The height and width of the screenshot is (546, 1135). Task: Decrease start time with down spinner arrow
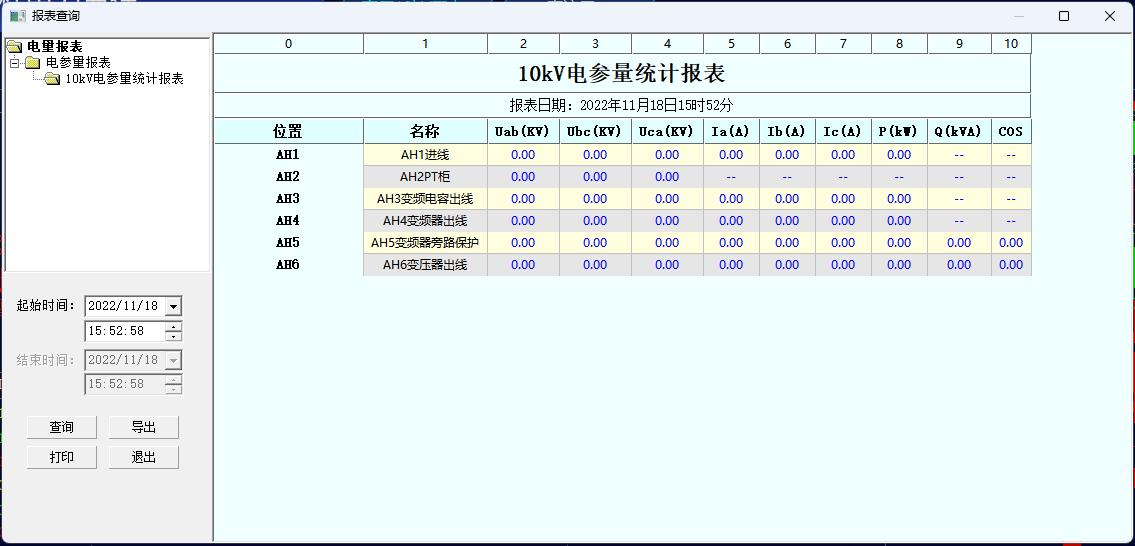(173, 336)
